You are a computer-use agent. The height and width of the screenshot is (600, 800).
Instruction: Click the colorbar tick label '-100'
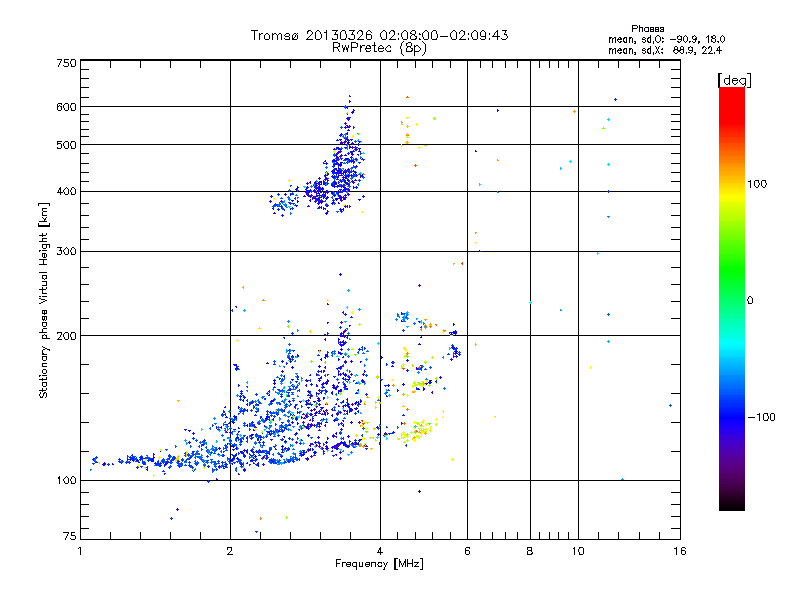(x=761, y=417)
